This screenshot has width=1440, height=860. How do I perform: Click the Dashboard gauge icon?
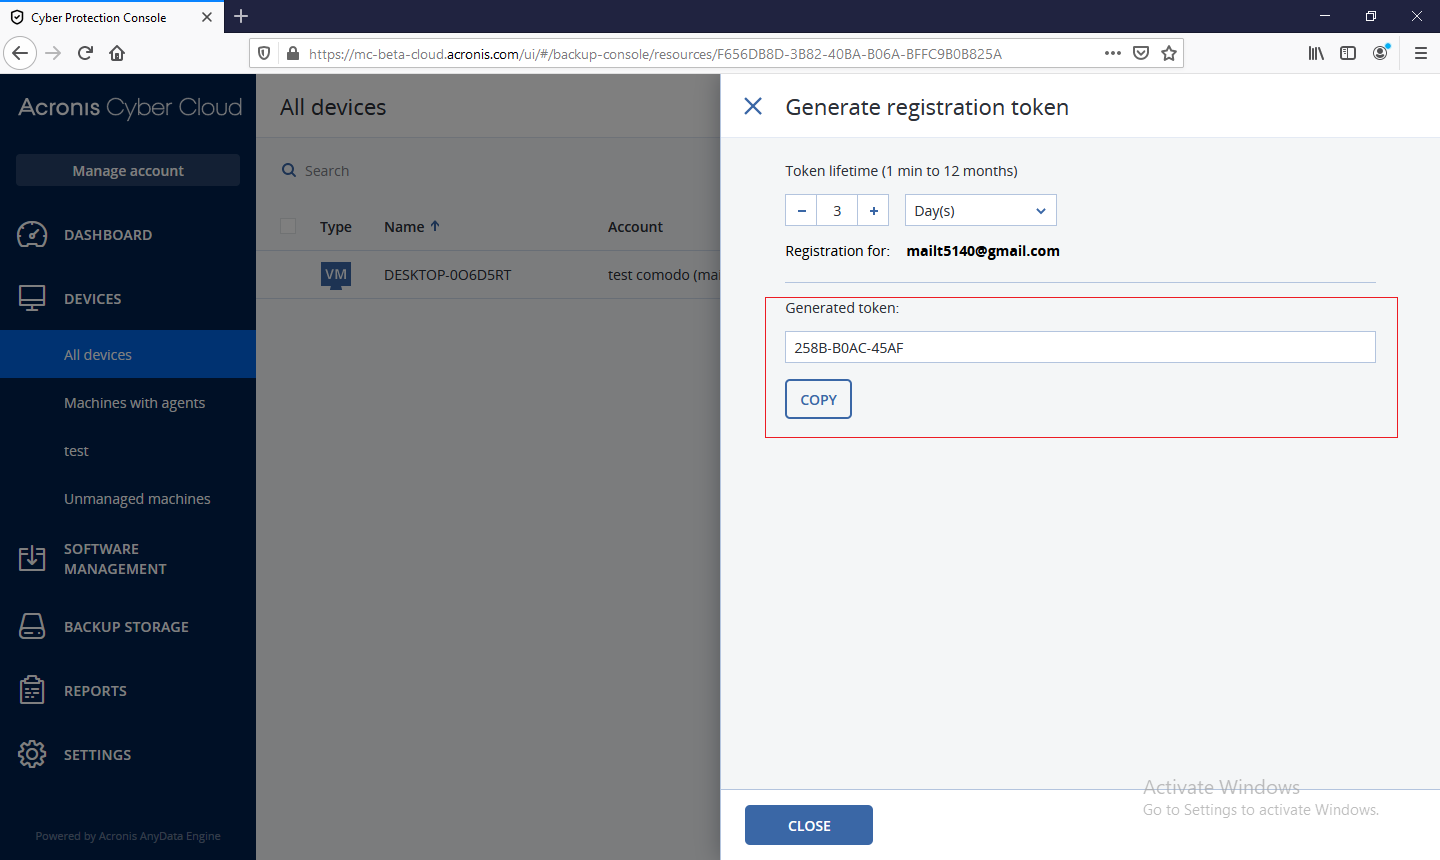point(32,235)
